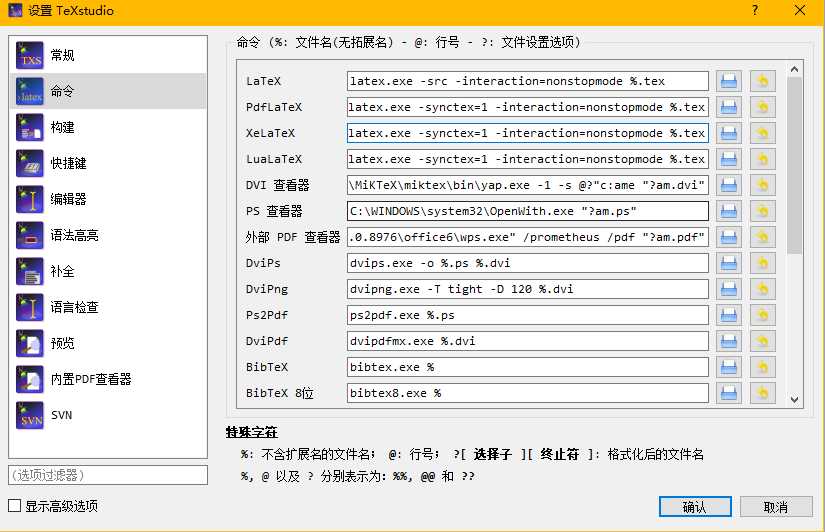The width and height of the screenshot is (825, 532).
Task: Click into PdfLaTeX command field
Action: pos(528,107)
